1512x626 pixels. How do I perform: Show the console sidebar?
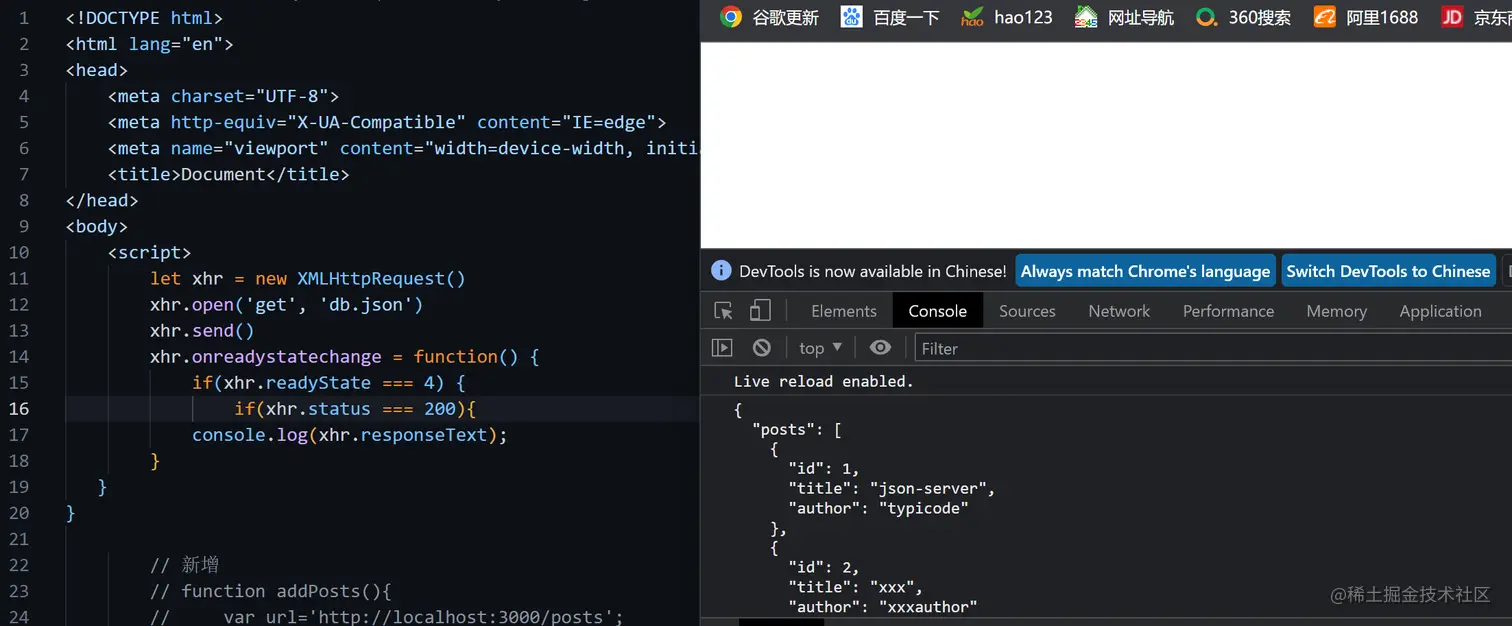tap(722, 348)
